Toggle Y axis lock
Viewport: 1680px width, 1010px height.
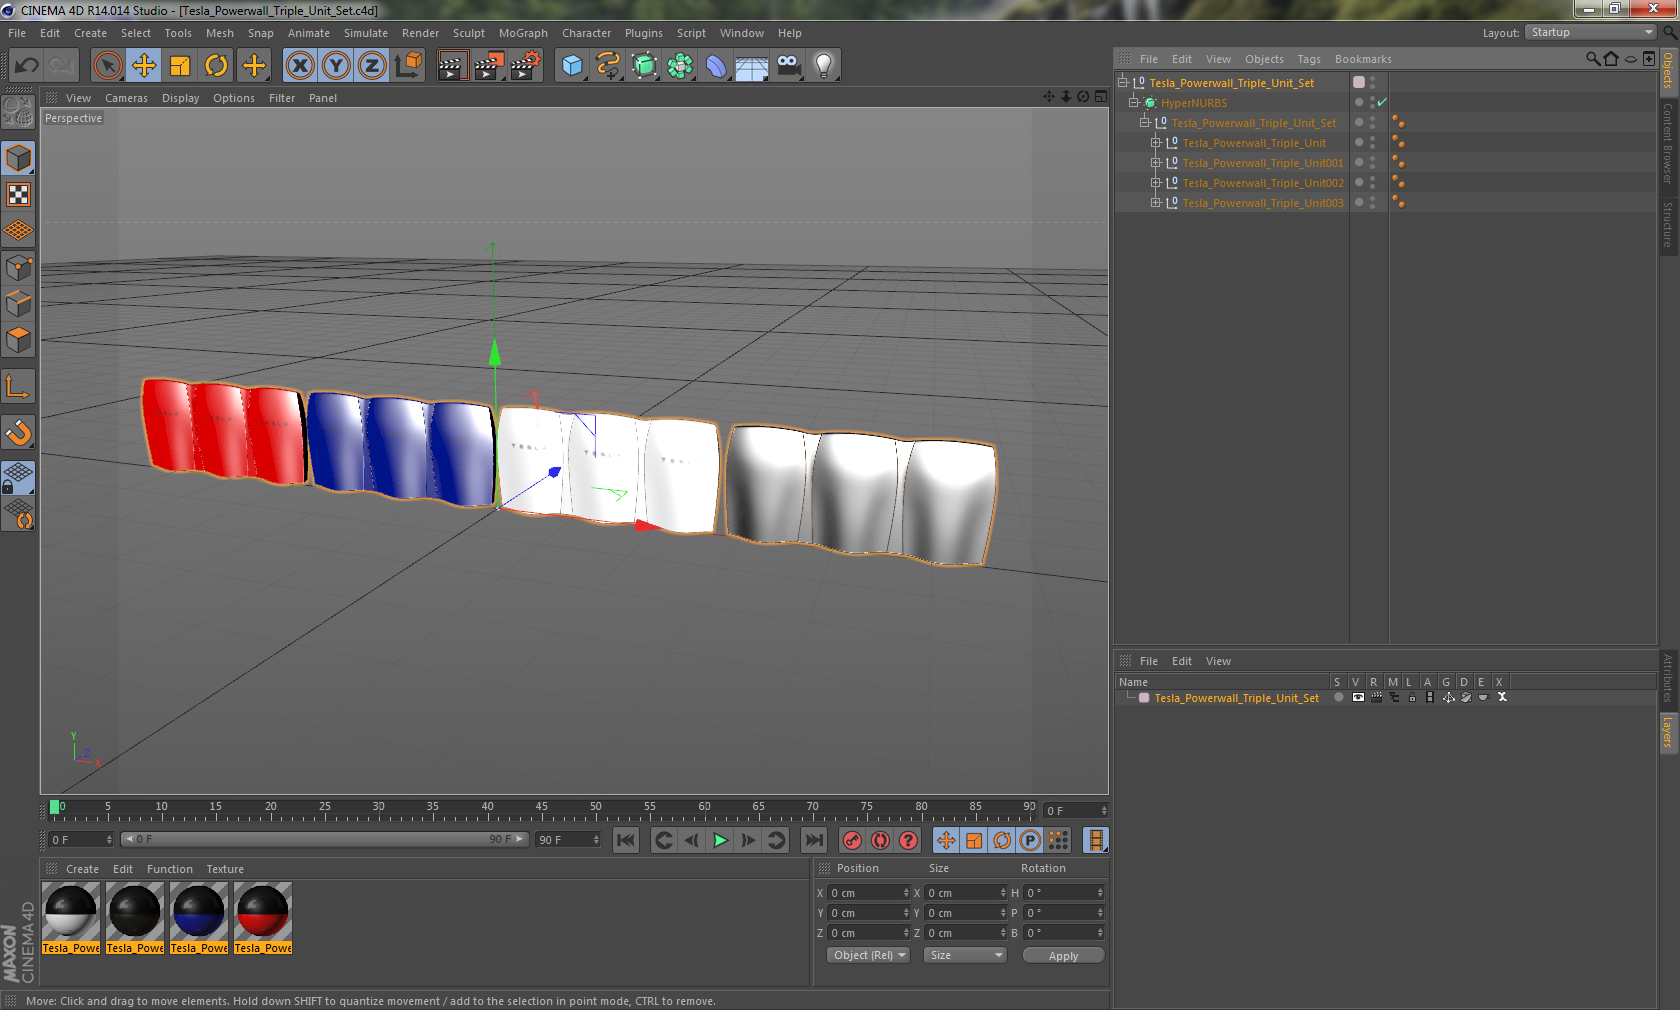(x=336, y=66)
